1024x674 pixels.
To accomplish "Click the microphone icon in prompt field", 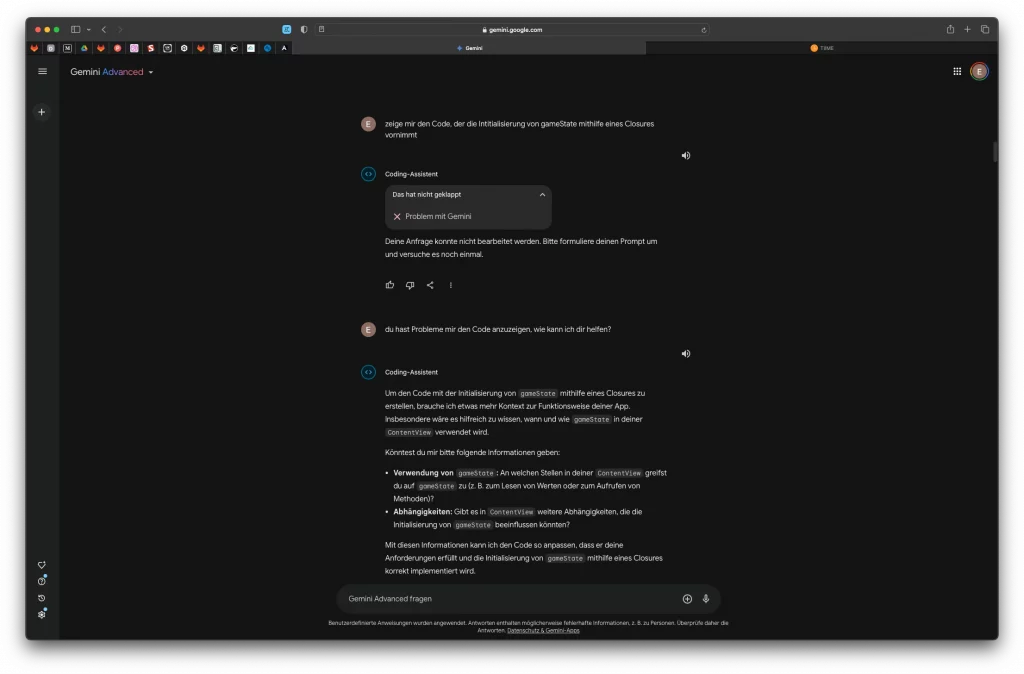I will tap(706, 599).
